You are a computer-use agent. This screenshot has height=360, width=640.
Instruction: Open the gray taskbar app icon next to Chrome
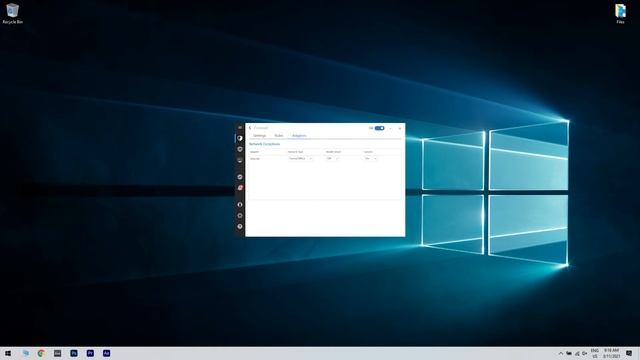tap(58, 353)
